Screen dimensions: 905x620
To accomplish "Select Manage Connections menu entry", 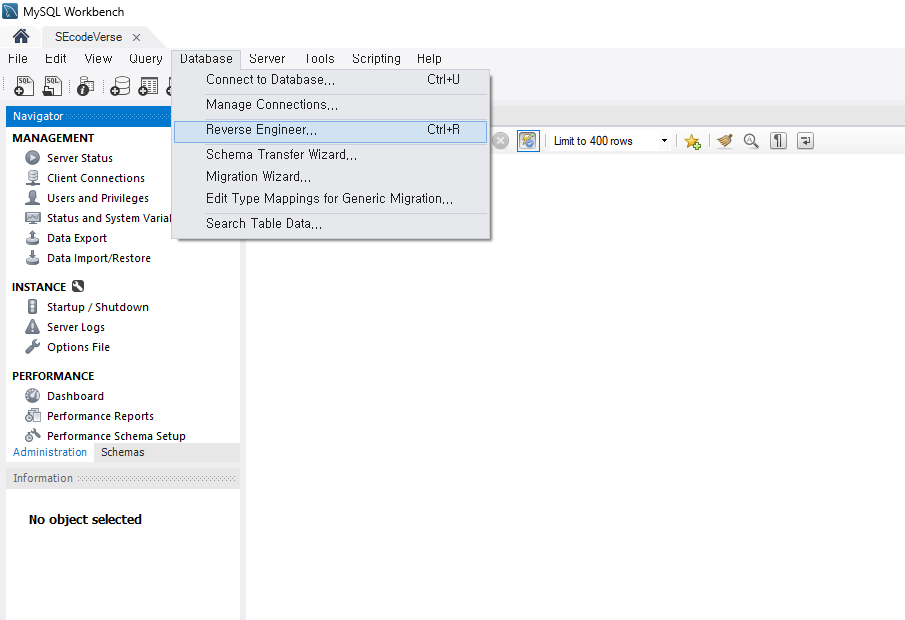I will tap(331, 104).
